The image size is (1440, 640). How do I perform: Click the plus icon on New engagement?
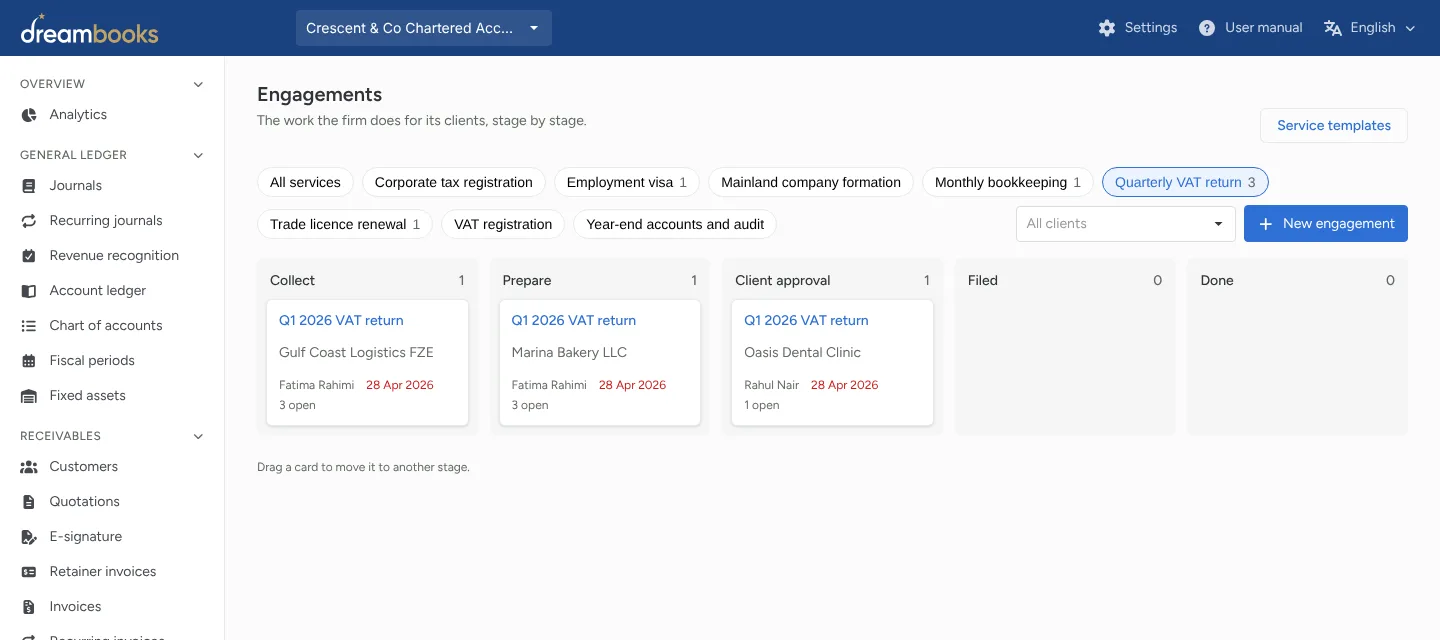[x=1265, y=224]
